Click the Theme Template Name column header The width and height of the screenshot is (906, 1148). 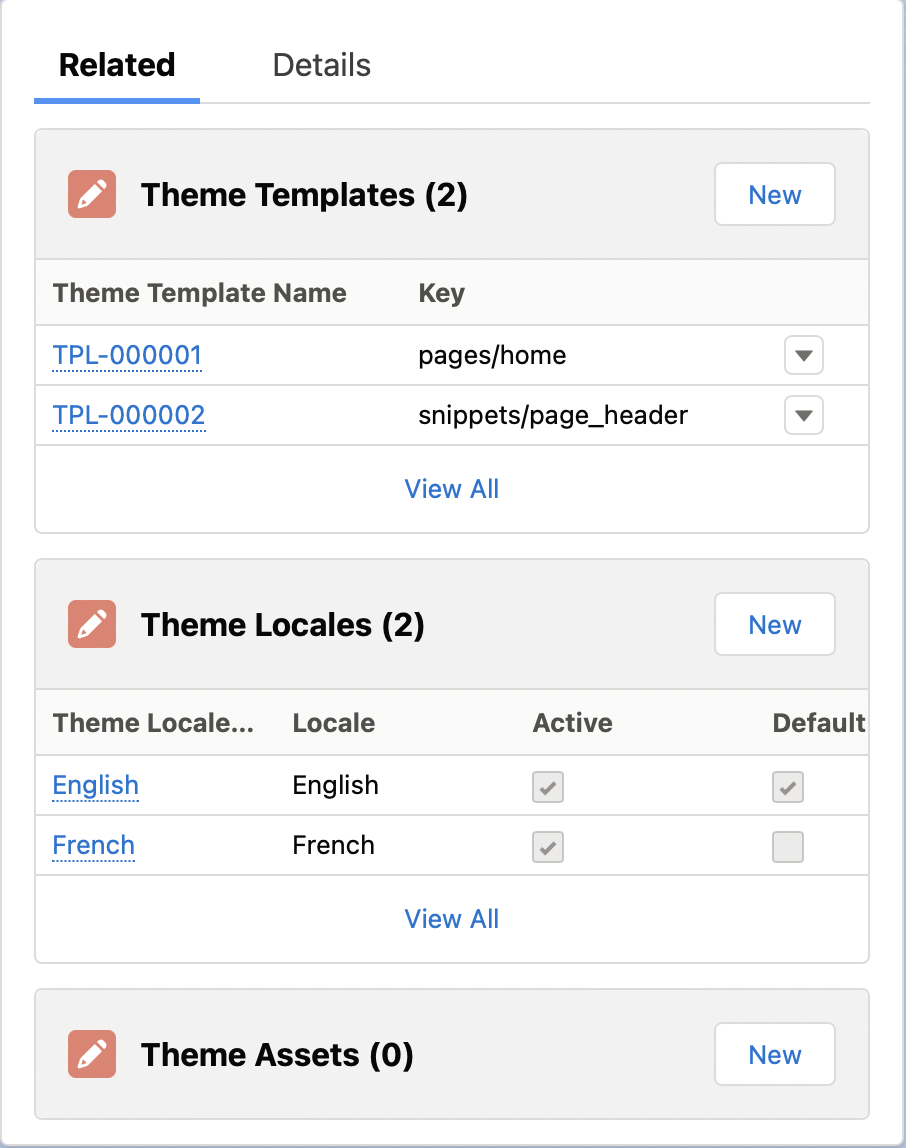point(200,293)
